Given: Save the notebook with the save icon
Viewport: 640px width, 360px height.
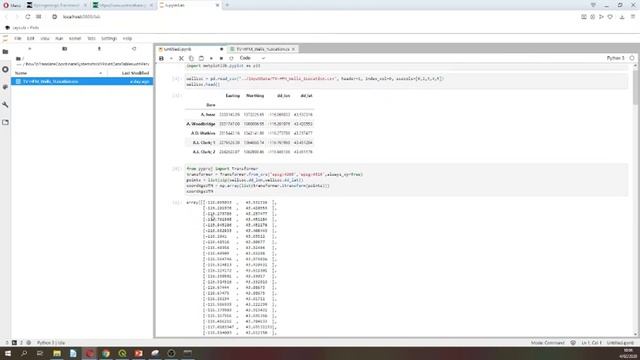Looking at the screenshot, I should pos(161,58).
